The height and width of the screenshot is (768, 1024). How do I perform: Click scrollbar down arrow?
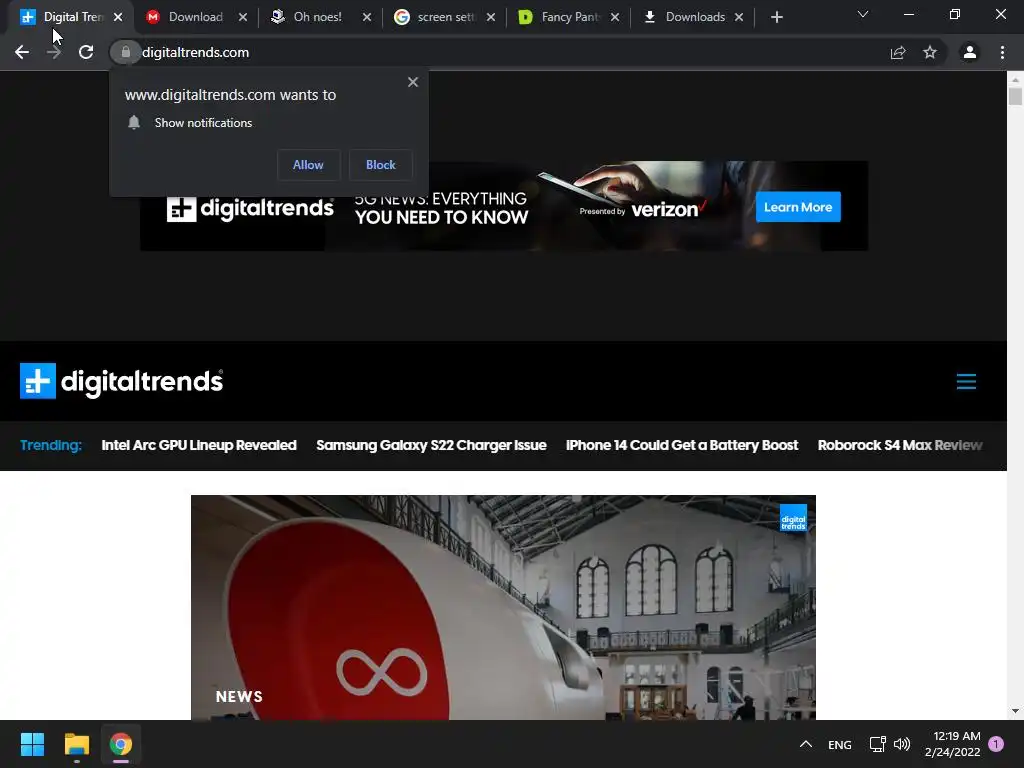[x=1015, y=711]
